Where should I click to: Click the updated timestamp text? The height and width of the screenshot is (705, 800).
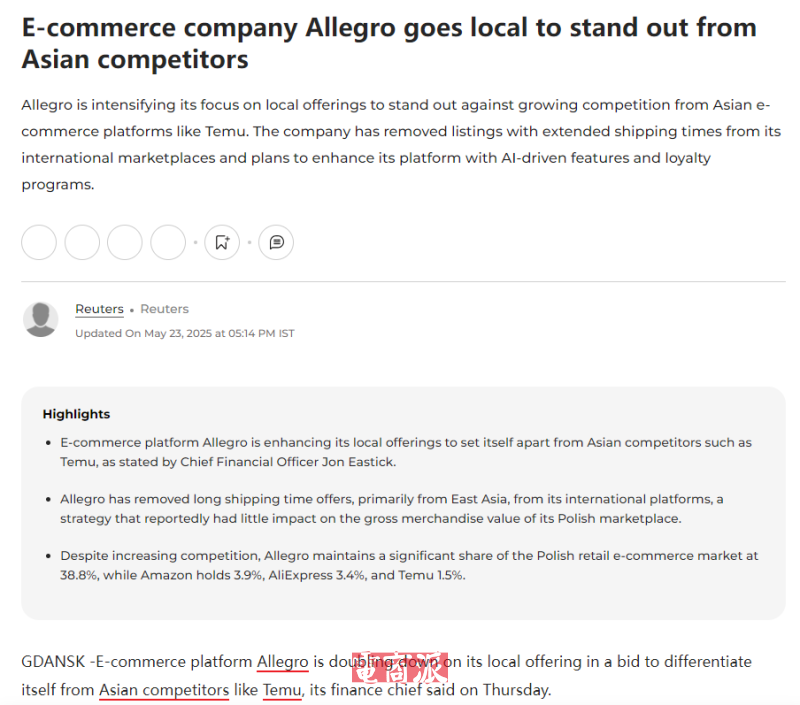click(x=183, y=333)
